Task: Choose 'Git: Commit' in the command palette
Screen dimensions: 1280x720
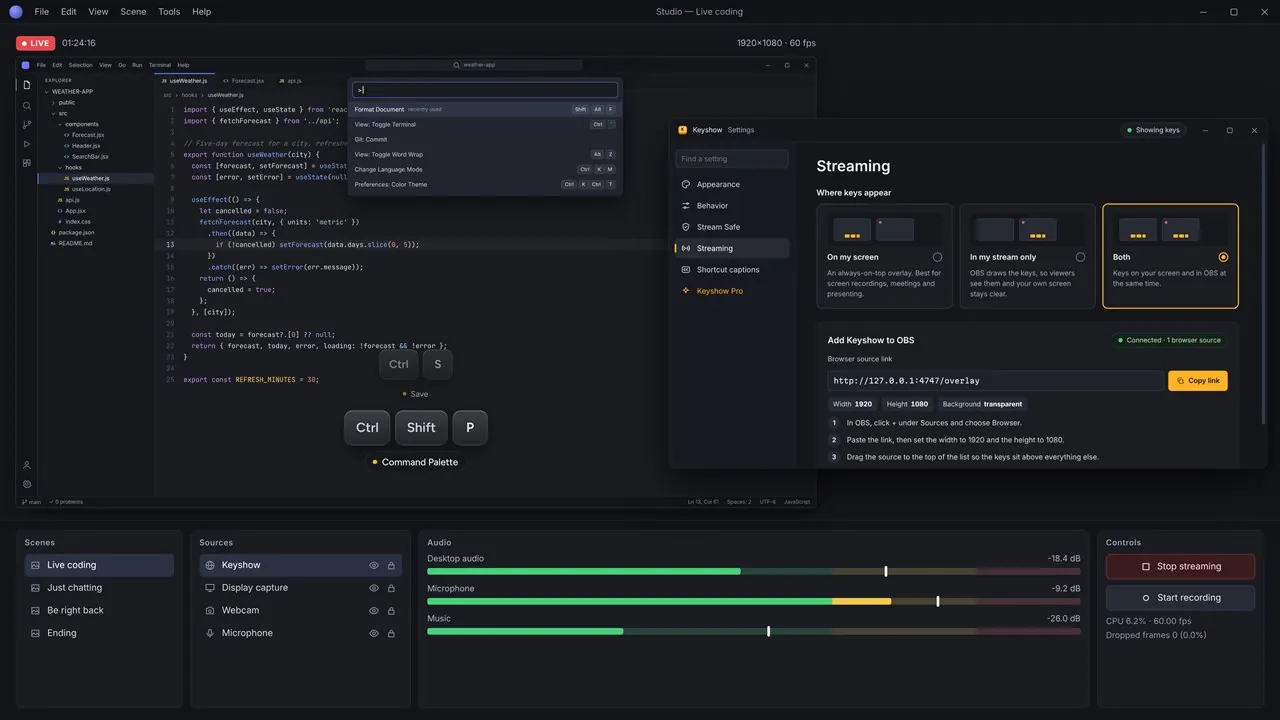Action: [x=485, y=139]
